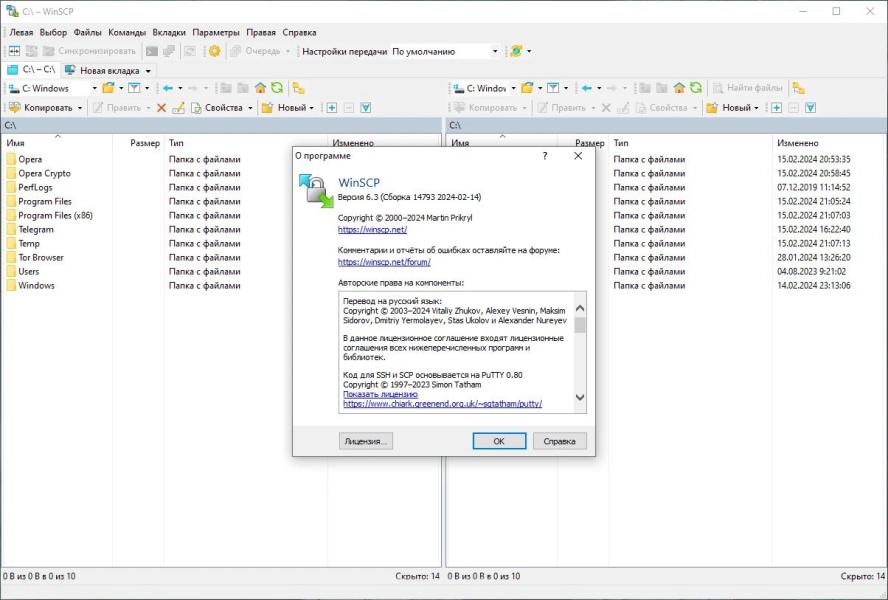Refresh the left panel directory
The height and width of the screenshot is (600, 888).
(277, 88)
